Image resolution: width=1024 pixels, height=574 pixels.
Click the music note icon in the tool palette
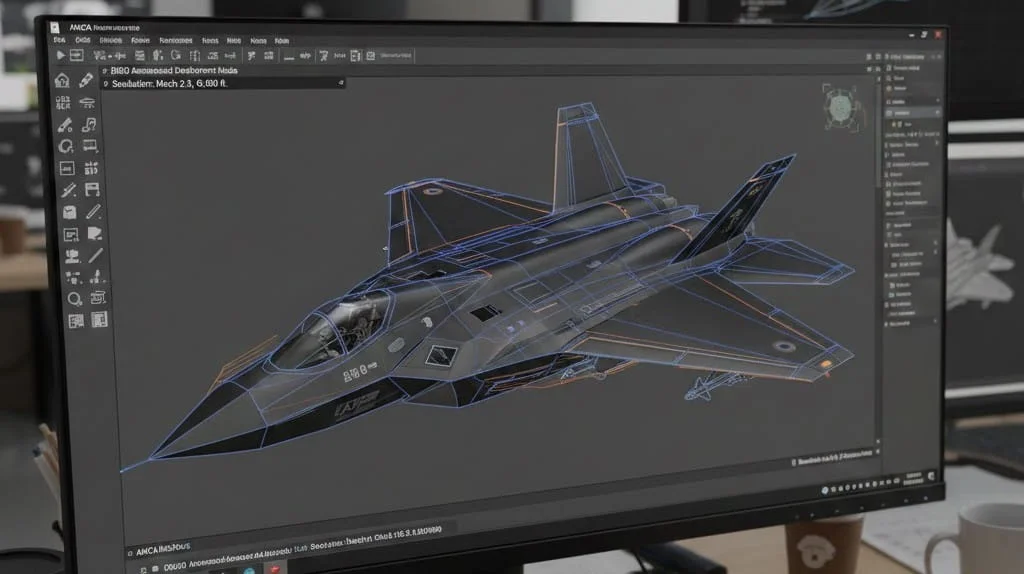pos(89,124)
